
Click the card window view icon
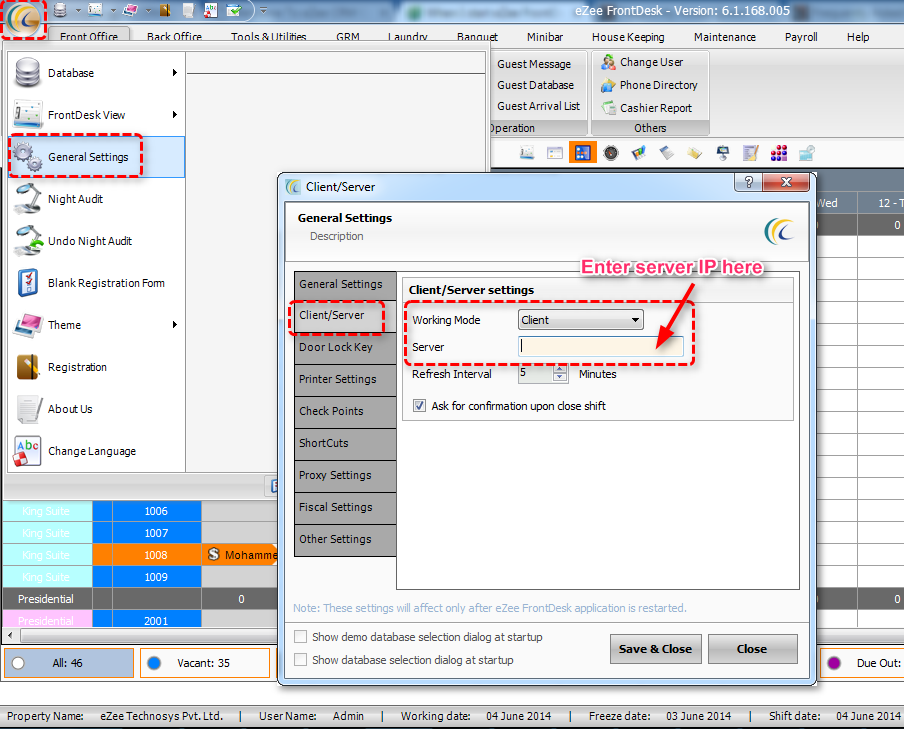(x=555, y=153)
